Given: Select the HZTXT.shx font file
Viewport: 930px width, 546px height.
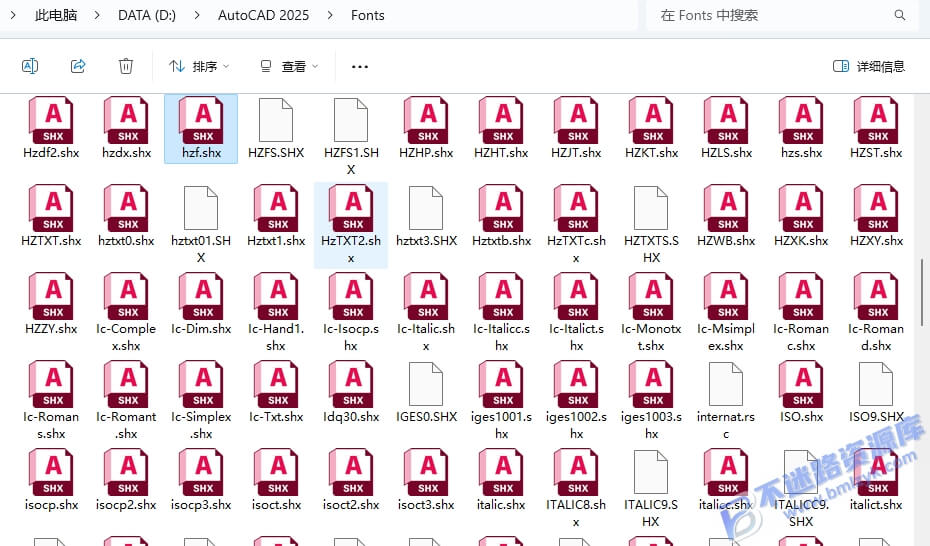Looking at the screenshot, I should tap(51, 216).
